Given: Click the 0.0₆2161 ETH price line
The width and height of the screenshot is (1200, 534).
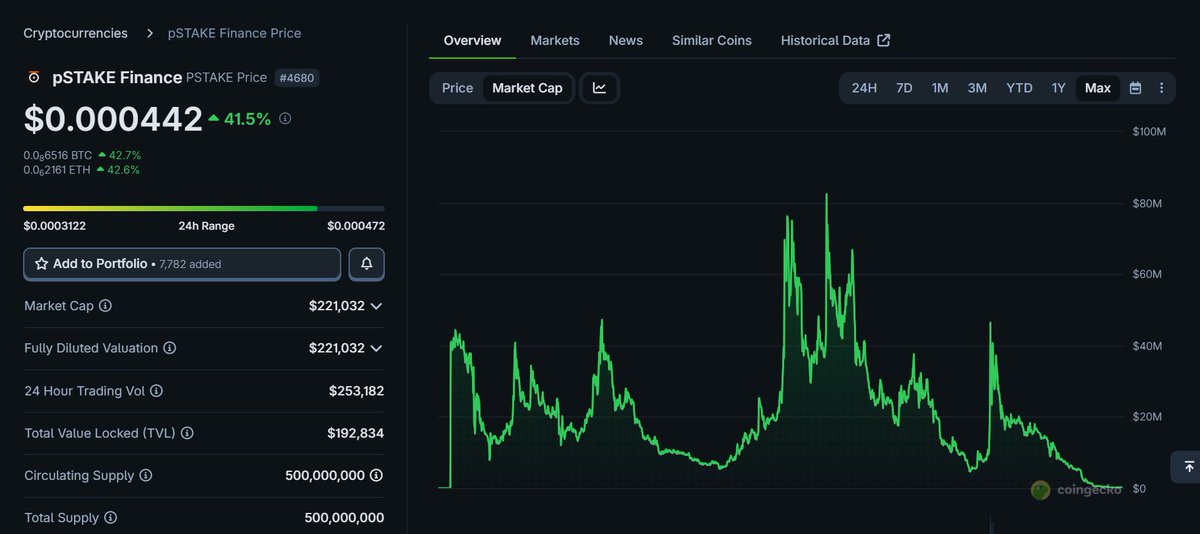Looking at the screenshot, I should [x=82, y=170].
